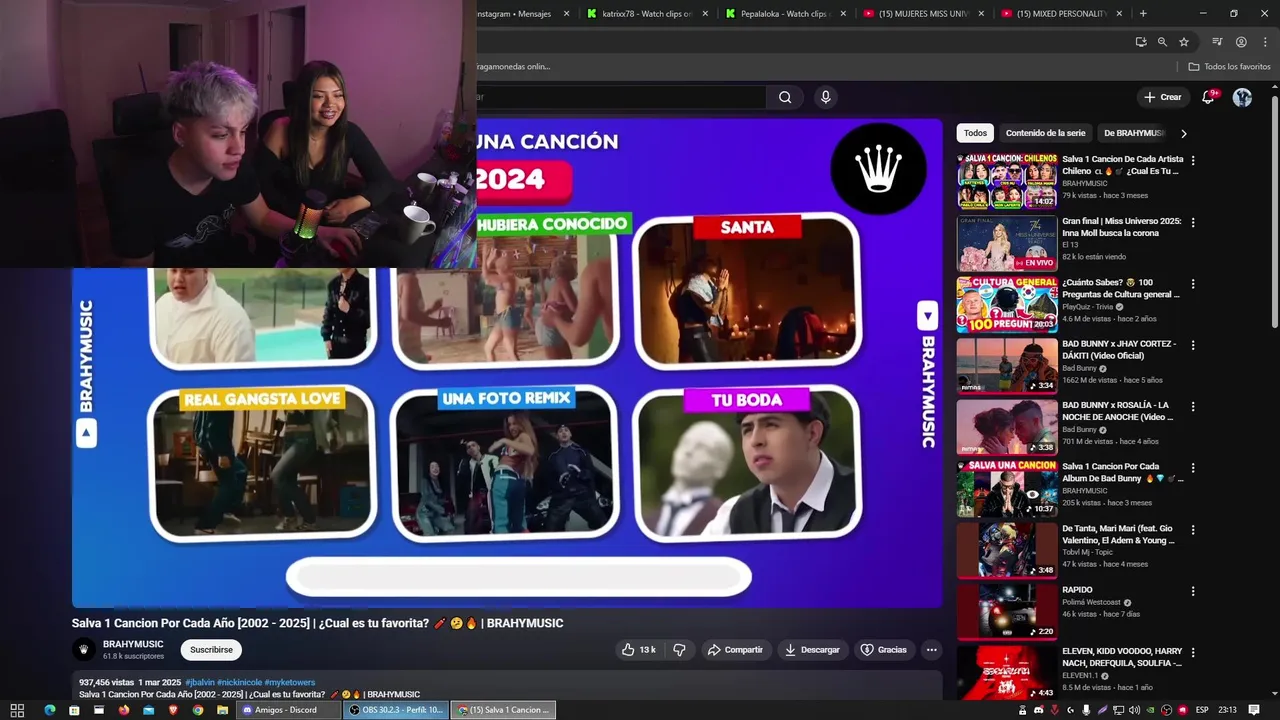Click the Descargar download button
The image size is (1280, 720).
[x=812, y=650]
